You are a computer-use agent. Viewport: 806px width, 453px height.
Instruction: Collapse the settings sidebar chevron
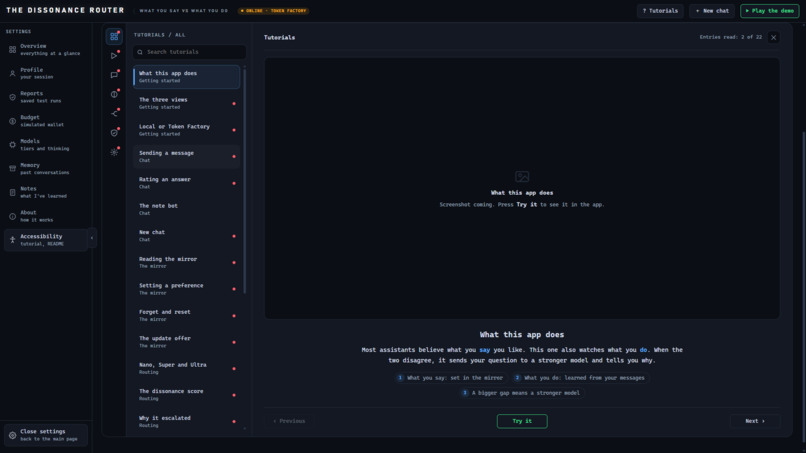click(x=92, y=238)
